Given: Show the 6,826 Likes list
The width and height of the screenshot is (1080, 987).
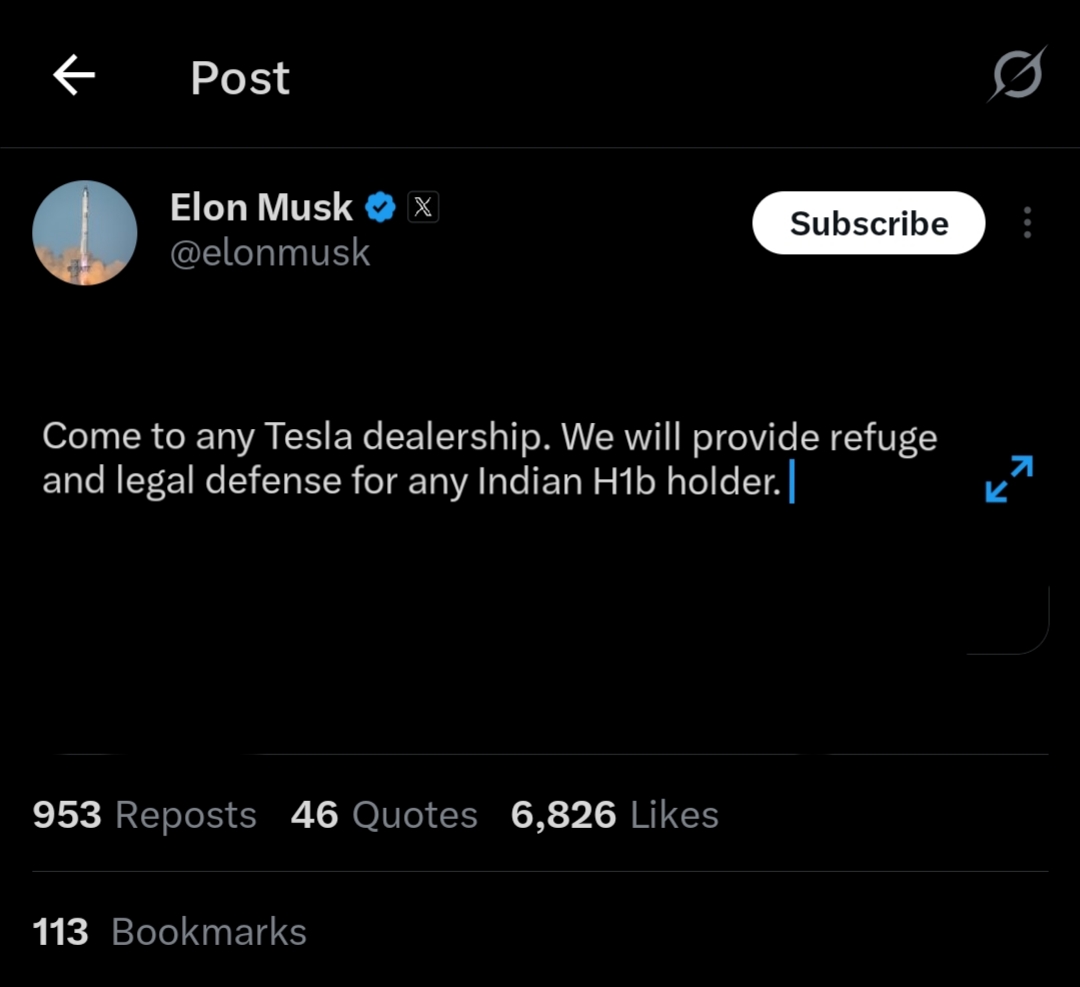Looking at the screenshot, I should 614,815.
